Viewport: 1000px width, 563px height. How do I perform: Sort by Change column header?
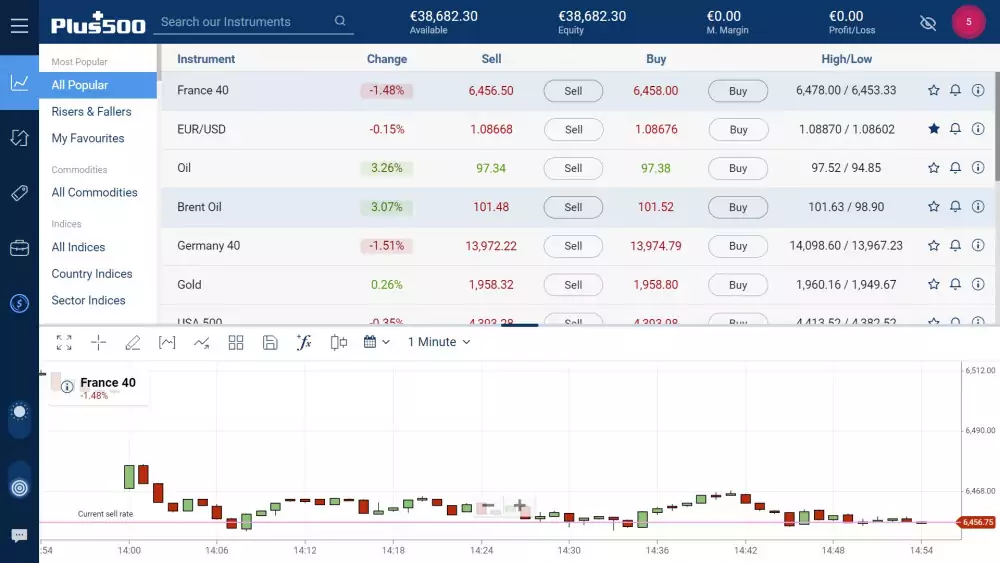tap(386, 59)
